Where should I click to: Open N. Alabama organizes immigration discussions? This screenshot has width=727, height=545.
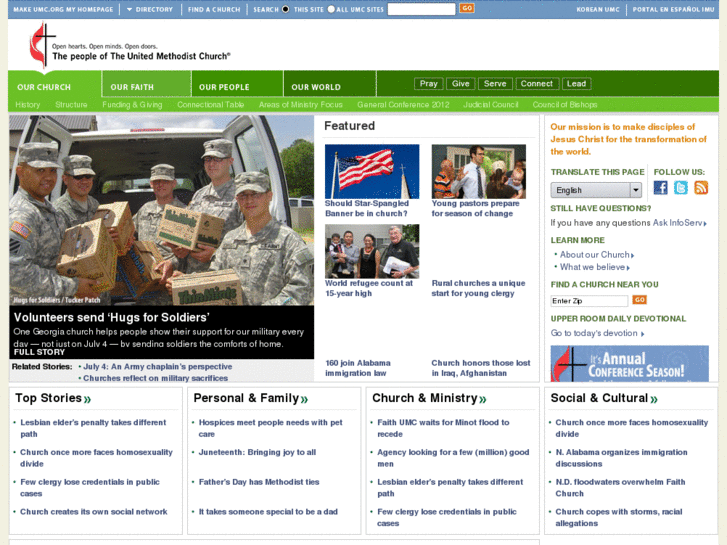click(621, 458)
